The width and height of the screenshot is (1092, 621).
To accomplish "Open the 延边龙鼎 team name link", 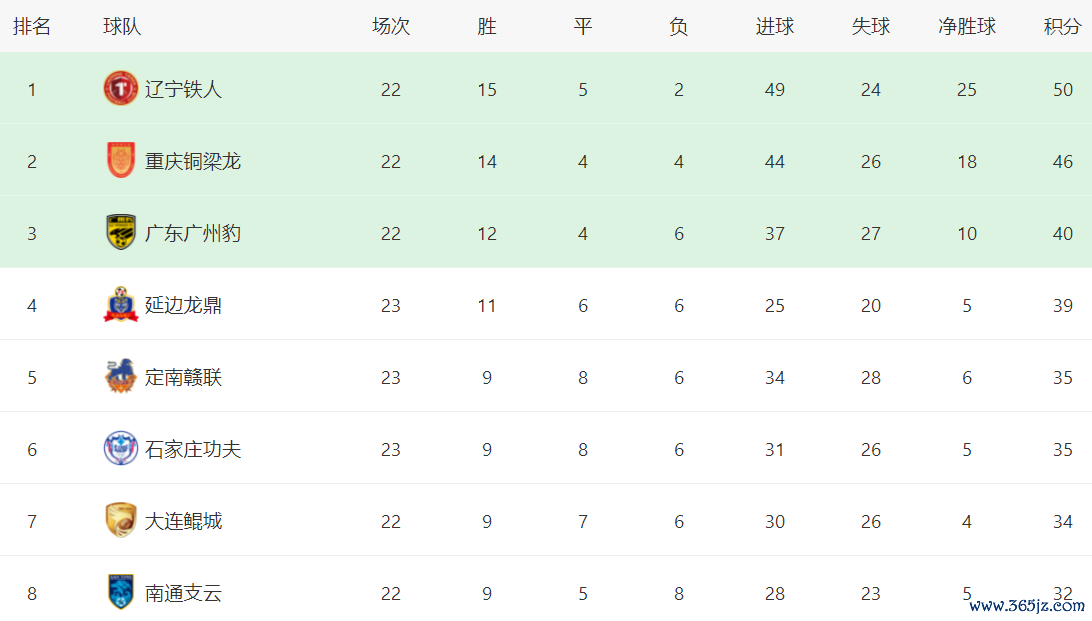I will point(183,305).
